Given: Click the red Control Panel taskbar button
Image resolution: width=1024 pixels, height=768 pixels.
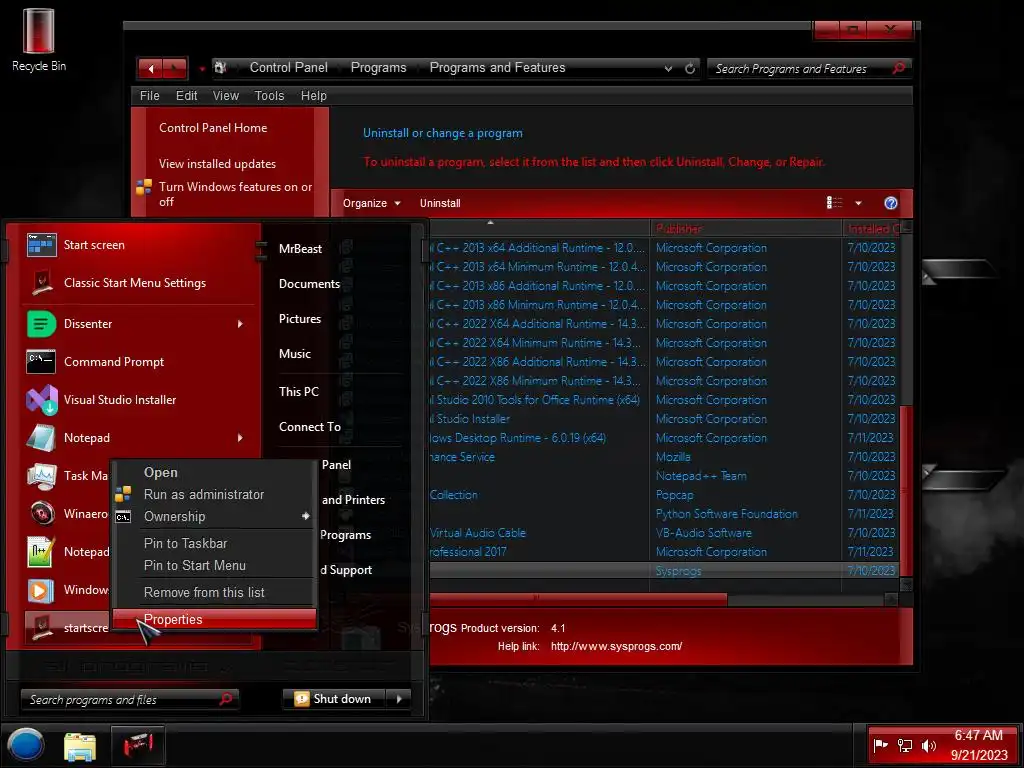Looking at the screenshot, I should point(137,744).
